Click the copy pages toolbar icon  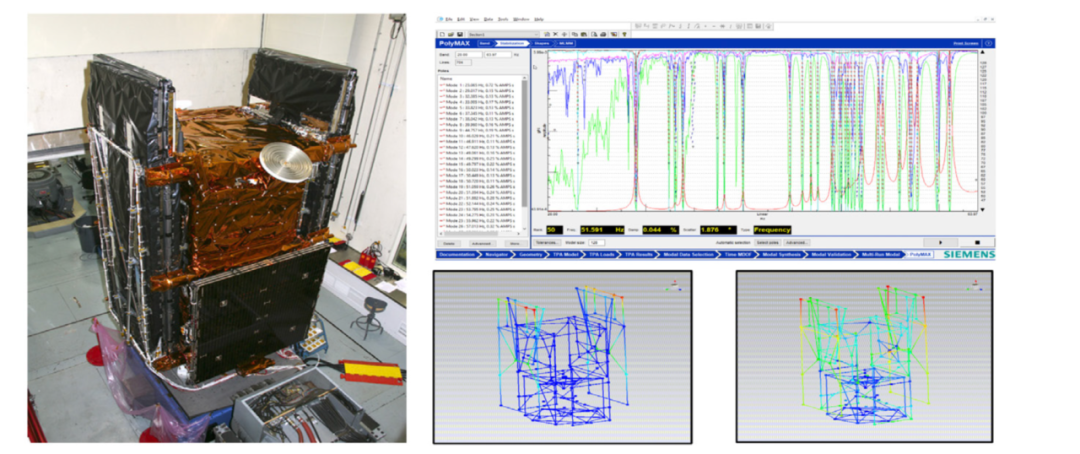pos(575,34)
